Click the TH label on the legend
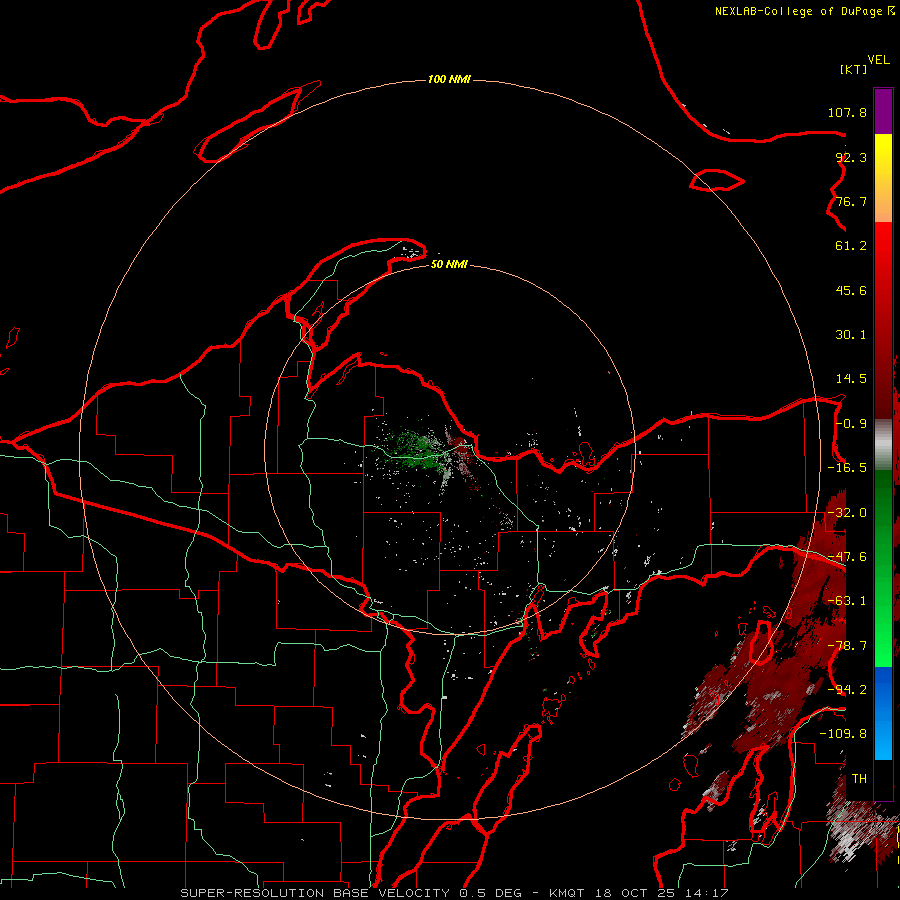 859,779
